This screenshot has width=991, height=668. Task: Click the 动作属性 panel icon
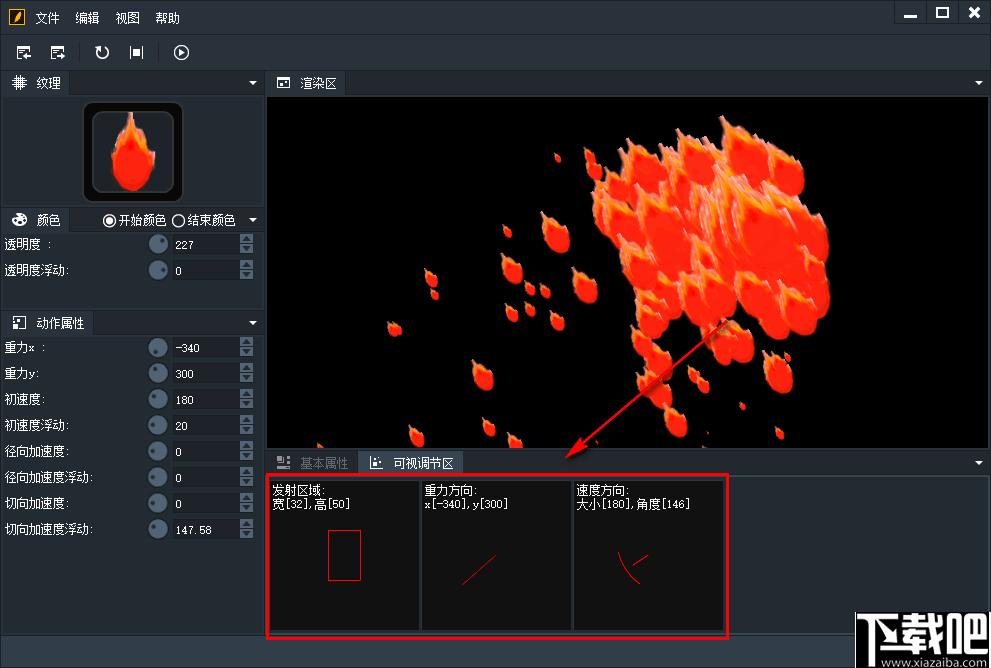[20, 323]
